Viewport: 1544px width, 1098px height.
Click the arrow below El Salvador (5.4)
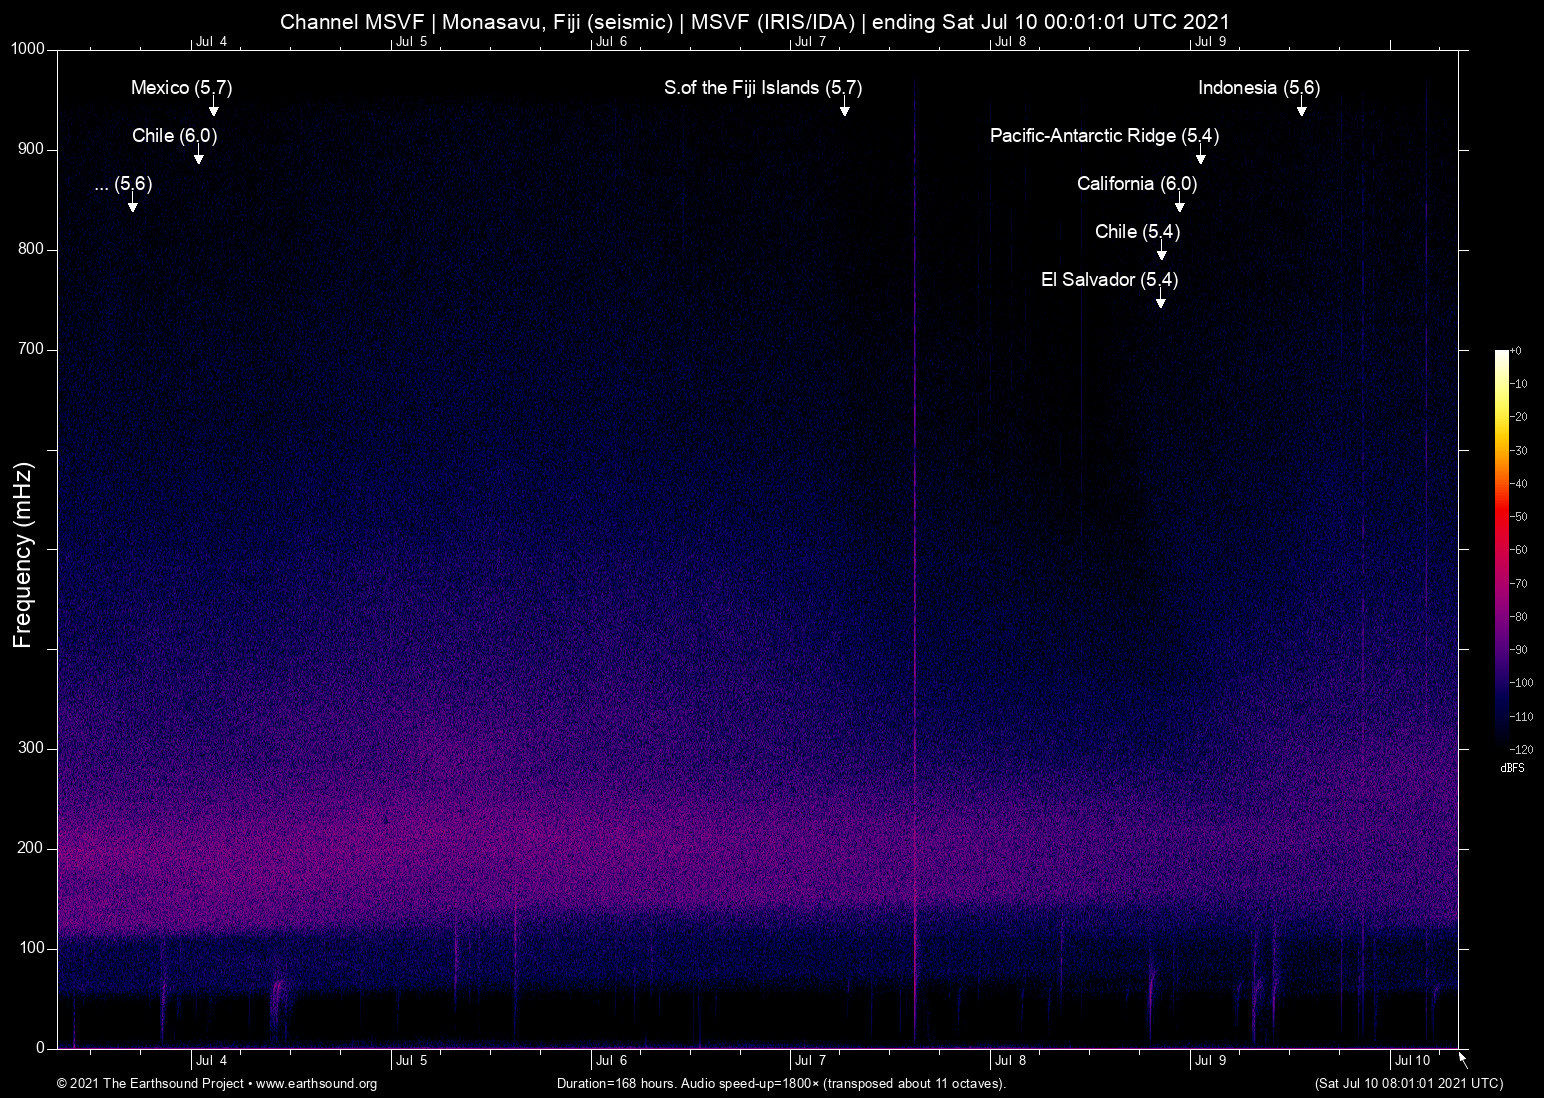(x=1160, y=301)
